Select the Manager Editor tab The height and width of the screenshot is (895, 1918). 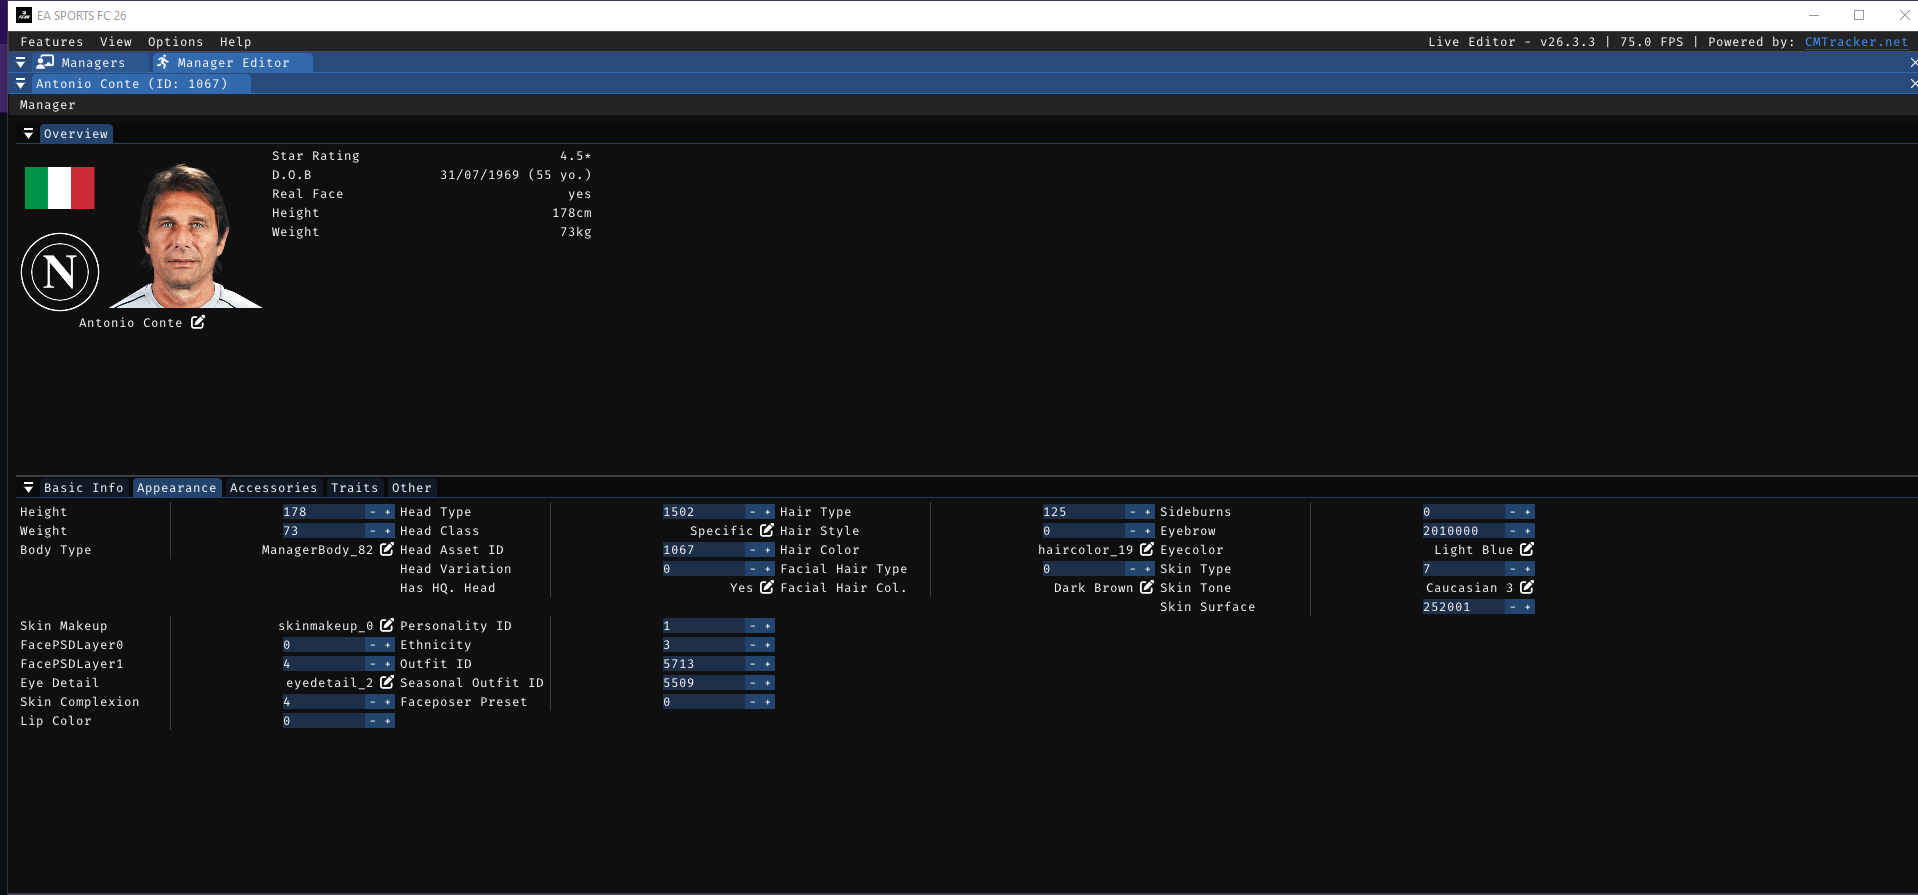tap(233, 62)
